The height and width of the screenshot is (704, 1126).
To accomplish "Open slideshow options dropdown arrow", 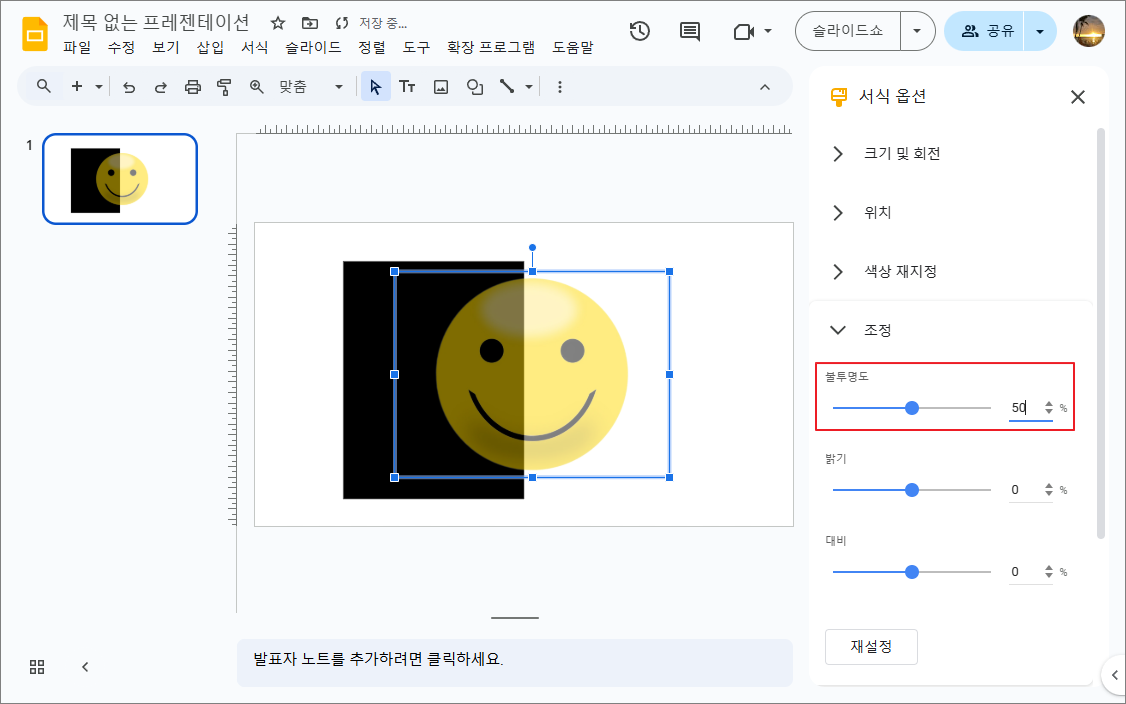I will [x=917, y=32].
